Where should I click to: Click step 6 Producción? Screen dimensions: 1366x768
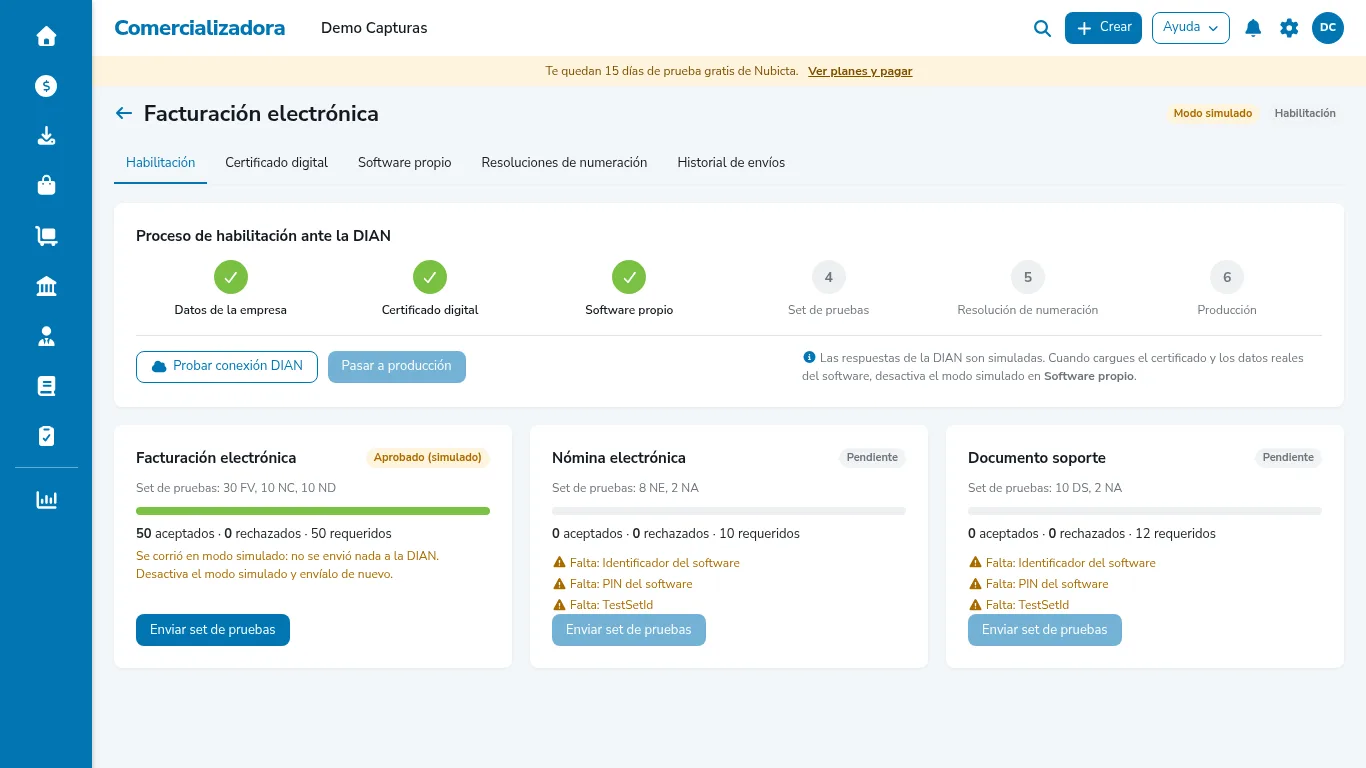tap(1227, 288)
